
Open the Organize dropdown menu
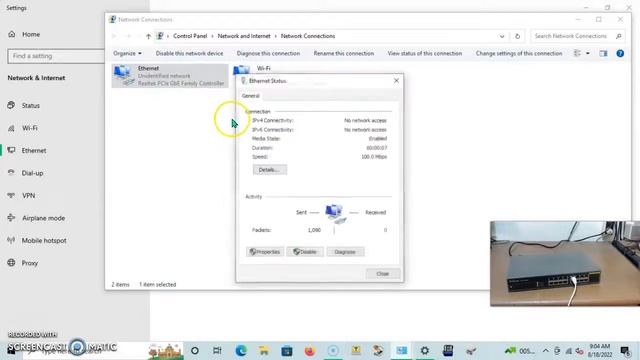point(127,53)
